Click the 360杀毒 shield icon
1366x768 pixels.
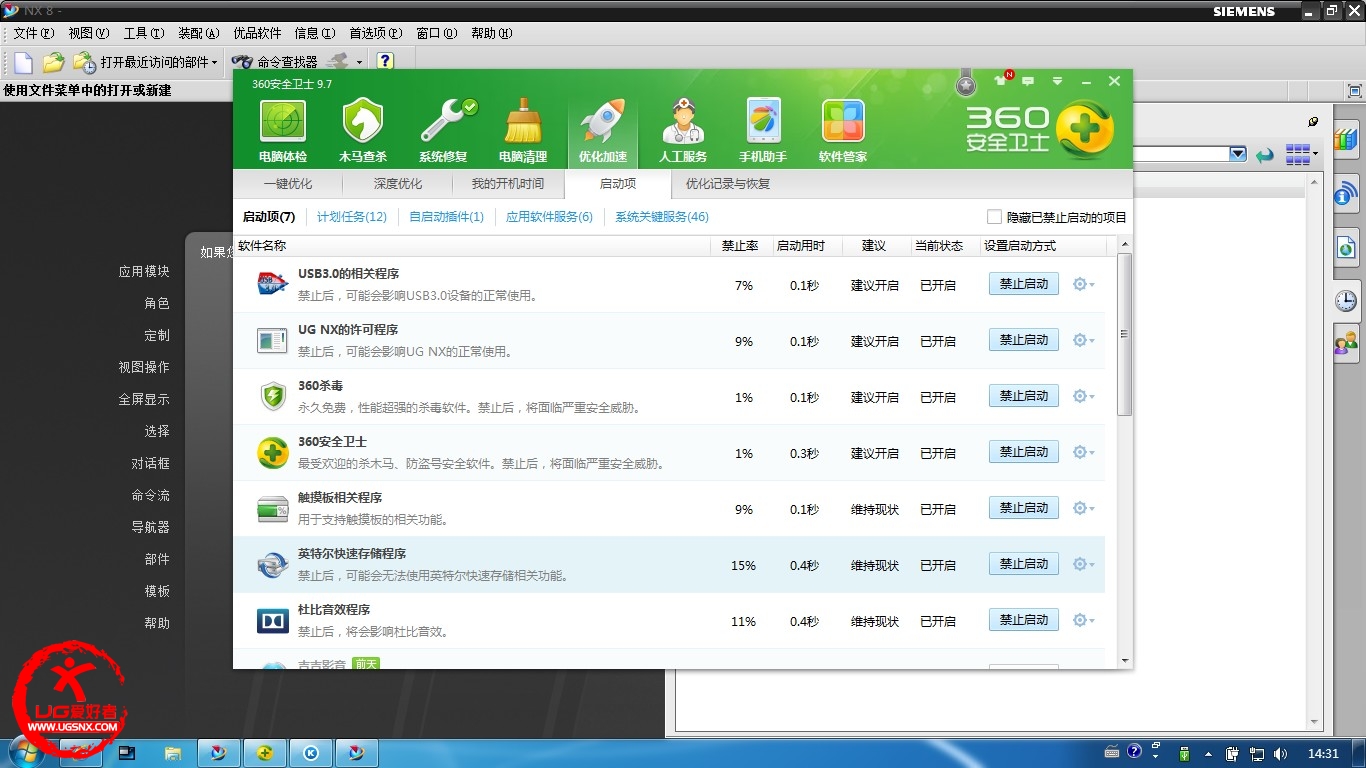[x=272, y=396]
